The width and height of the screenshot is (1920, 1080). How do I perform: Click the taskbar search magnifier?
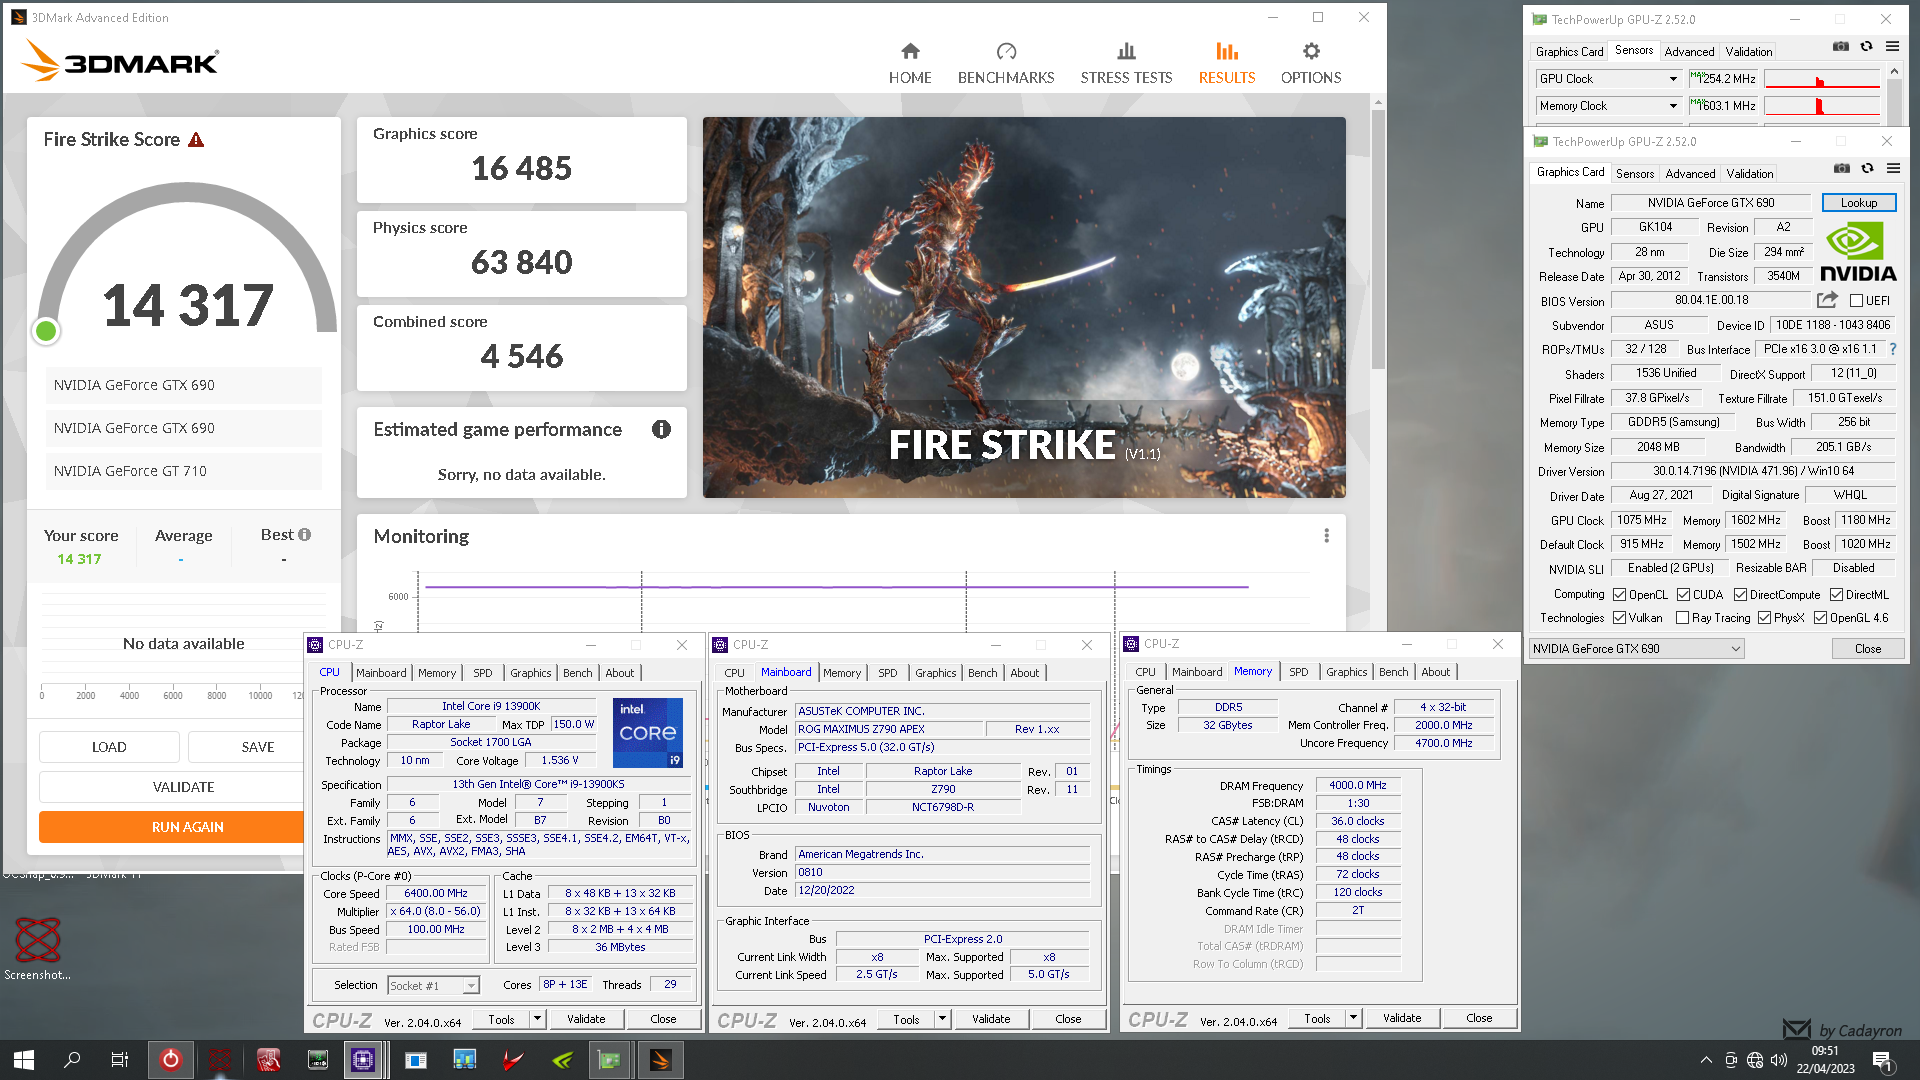pos(72,1060)
